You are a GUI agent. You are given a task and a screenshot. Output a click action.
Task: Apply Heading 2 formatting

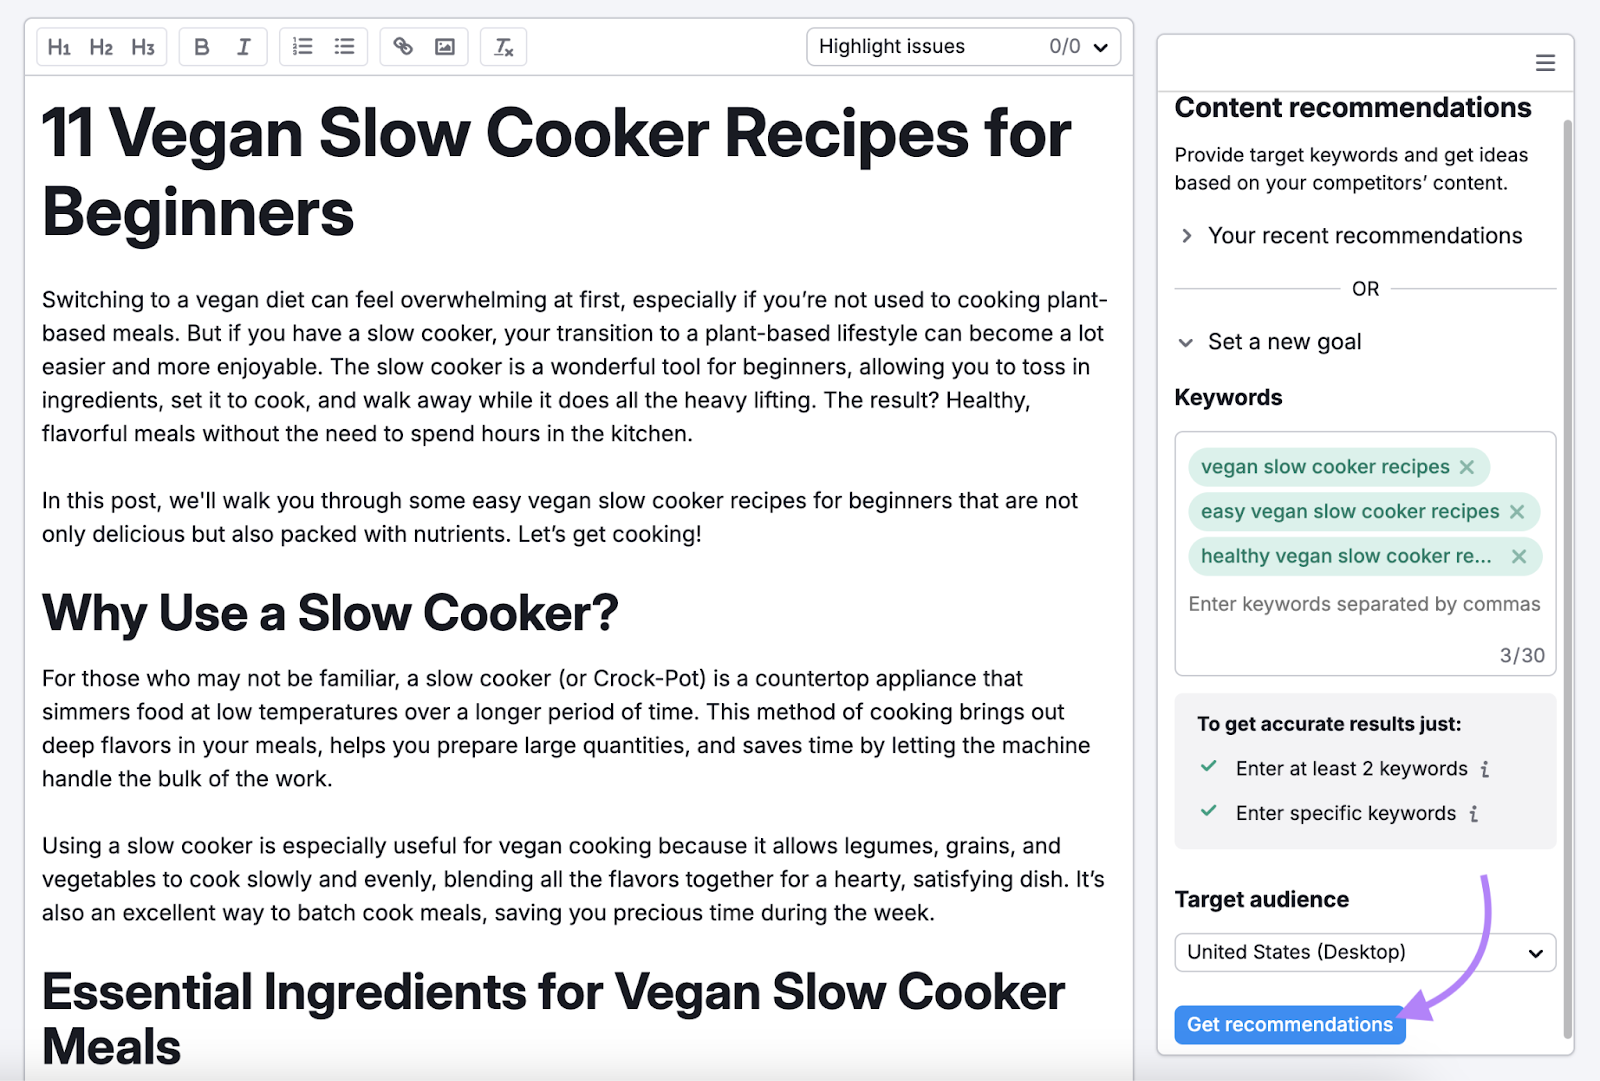tap(100, 46)
